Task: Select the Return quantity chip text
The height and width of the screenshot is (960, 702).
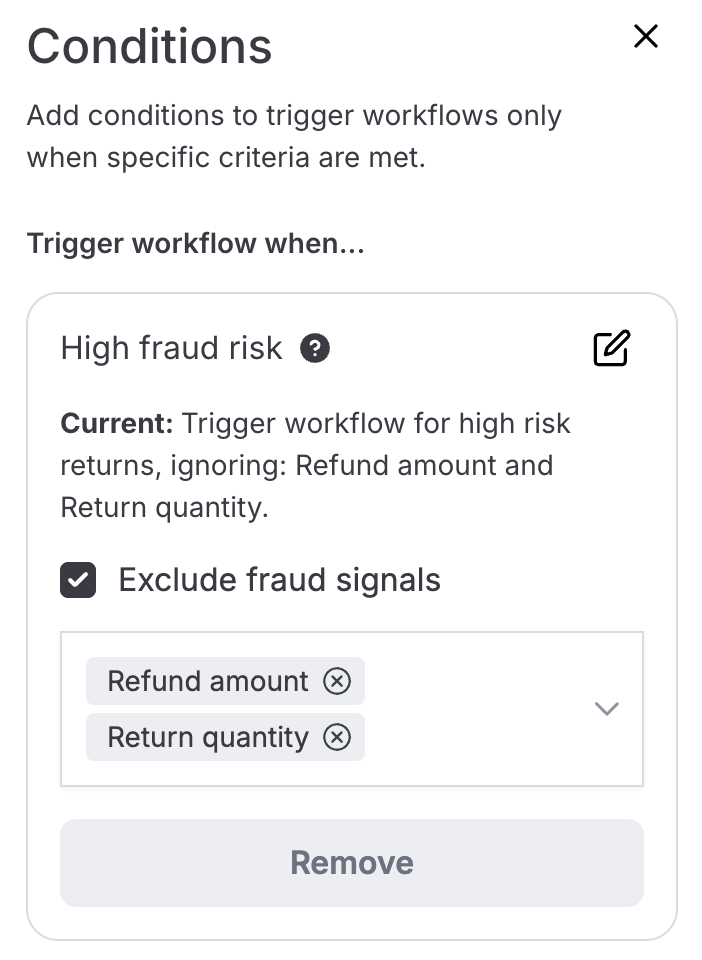Action: pyautogui.click(x=208, y=737)
